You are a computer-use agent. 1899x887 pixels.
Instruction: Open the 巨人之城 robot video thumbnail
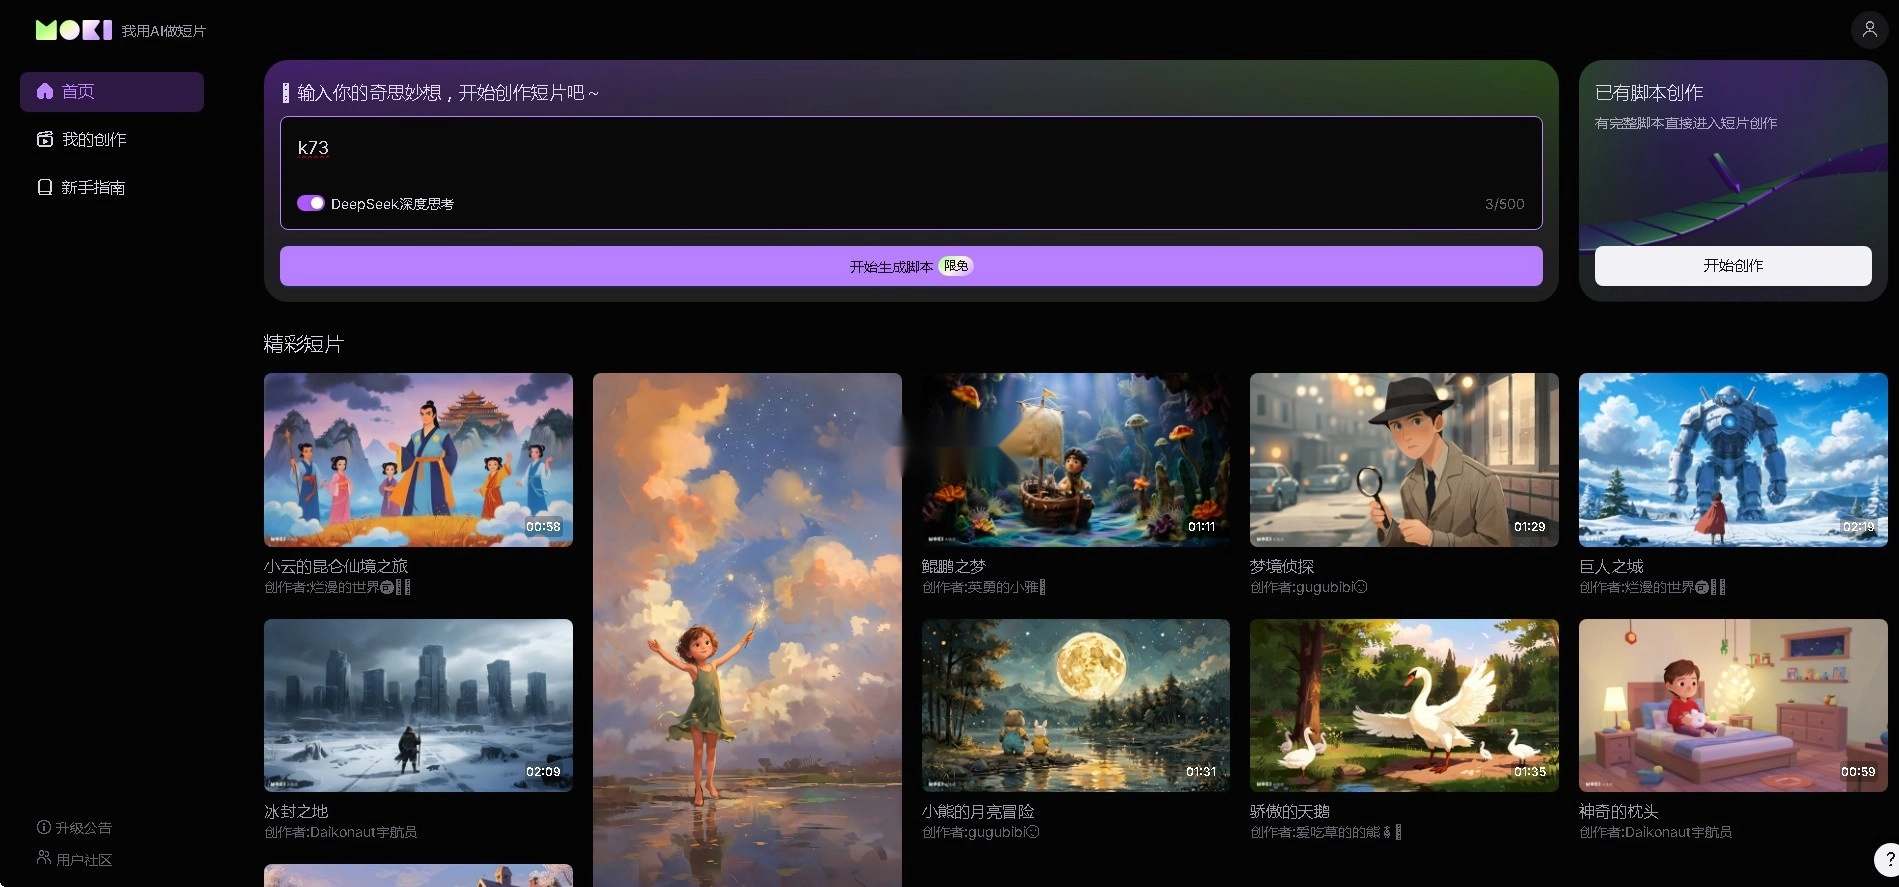click(1732, 460)
